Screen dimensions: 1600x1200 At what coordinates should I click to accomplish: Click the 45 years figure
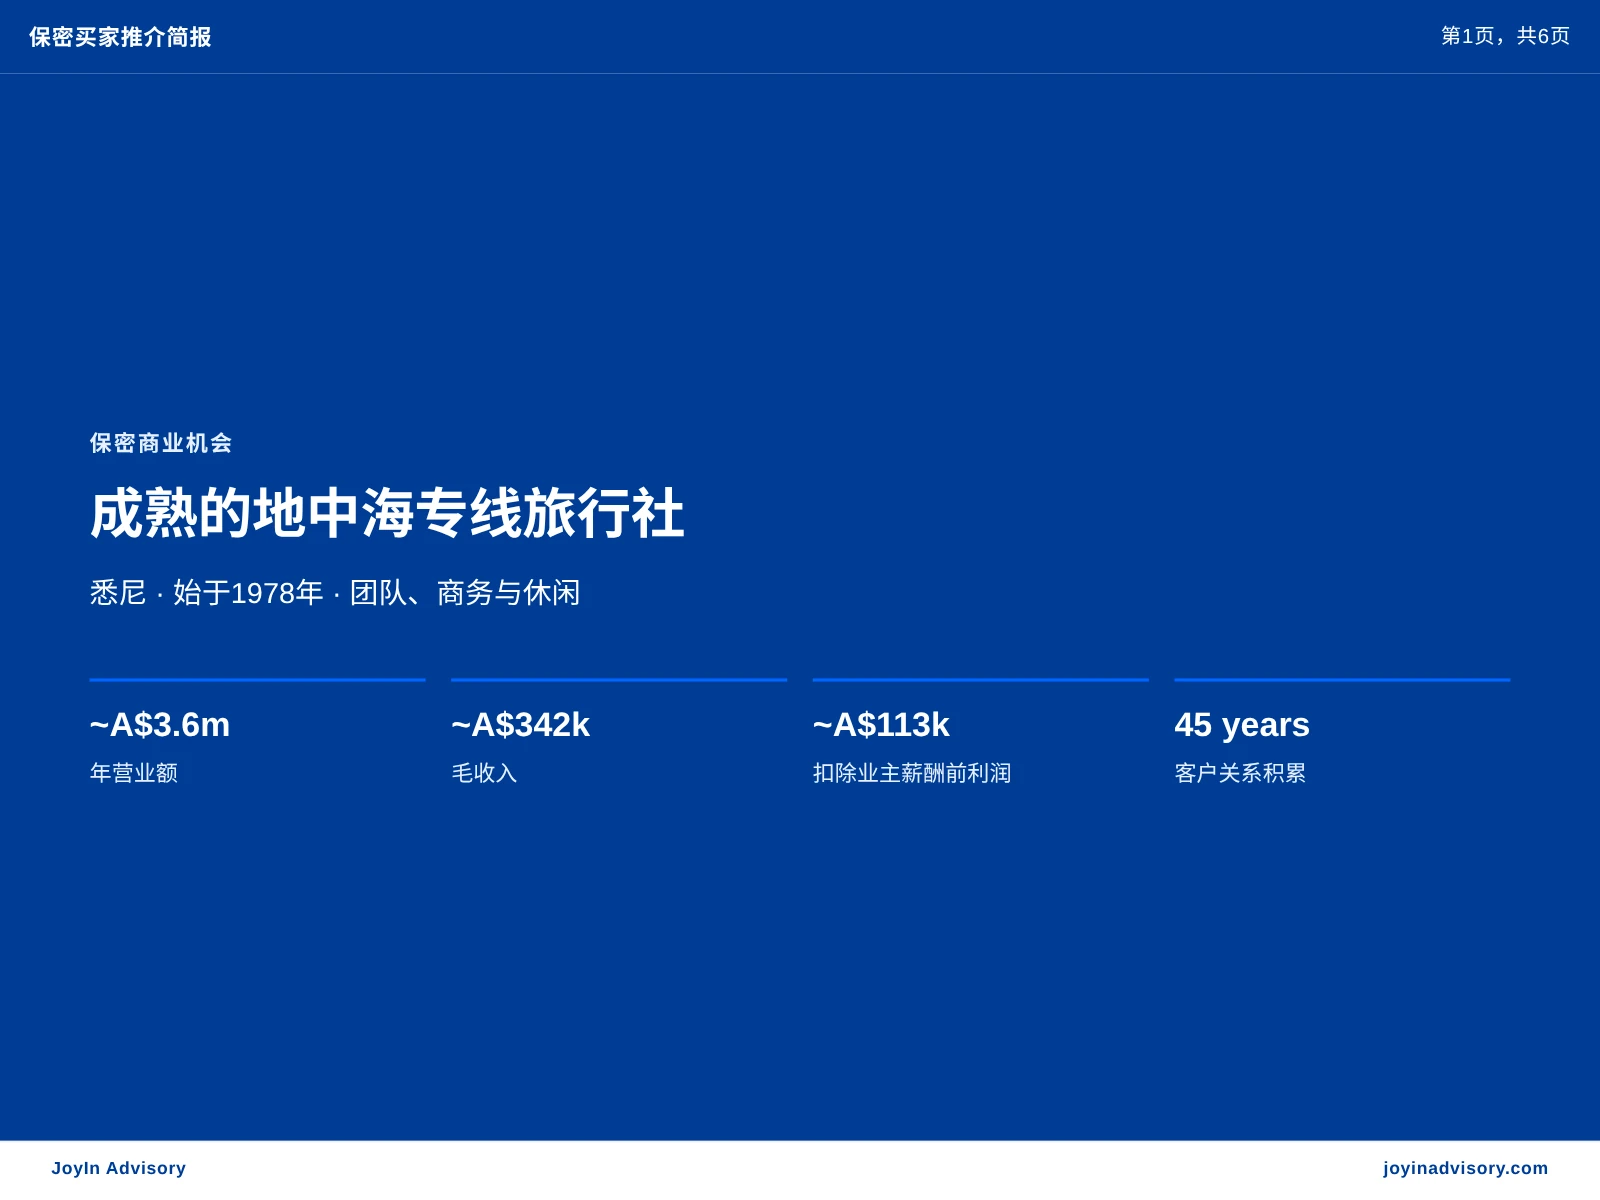click(x=1242, y=724)
